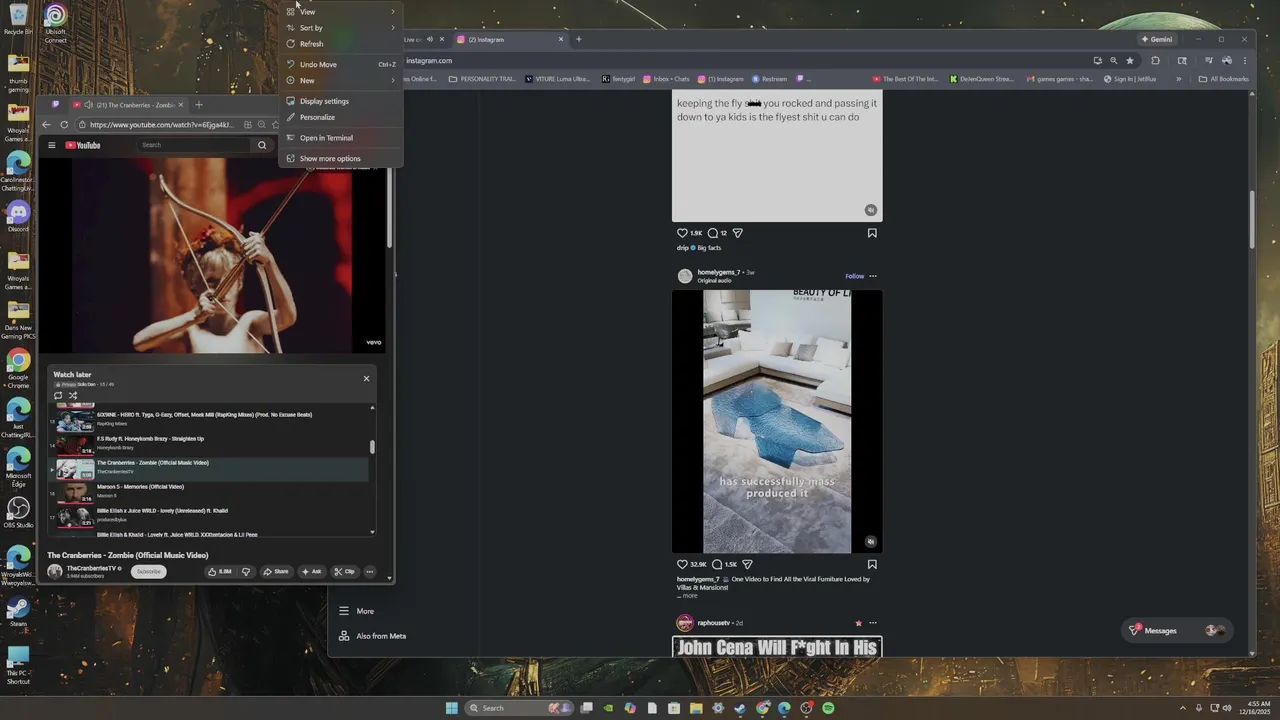
Task: Click the Watch later playlist scrollbar thumb
Action: tap(373, 447)
